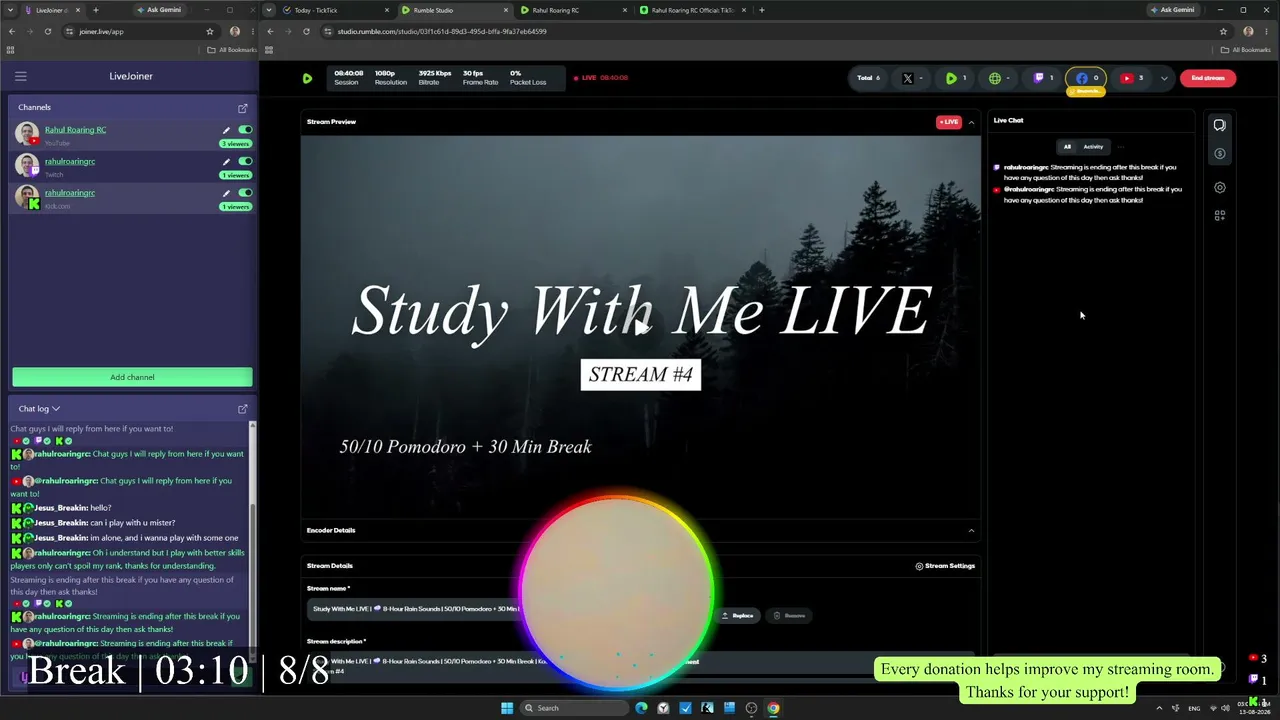Open the Kick rahulroaringrc channel link
This screenshot has height=720, width=1280.
(x=70, y=193)
